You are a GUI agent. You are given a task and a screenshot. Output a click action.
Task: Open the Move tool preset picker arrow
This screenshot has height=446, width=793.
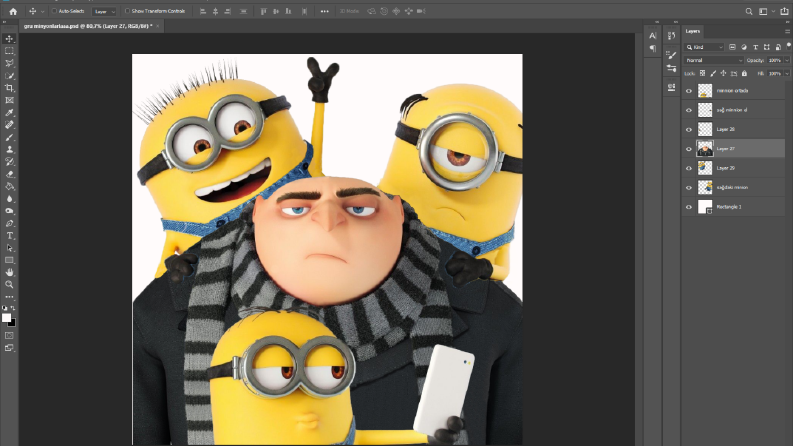(x=42, y=11)
